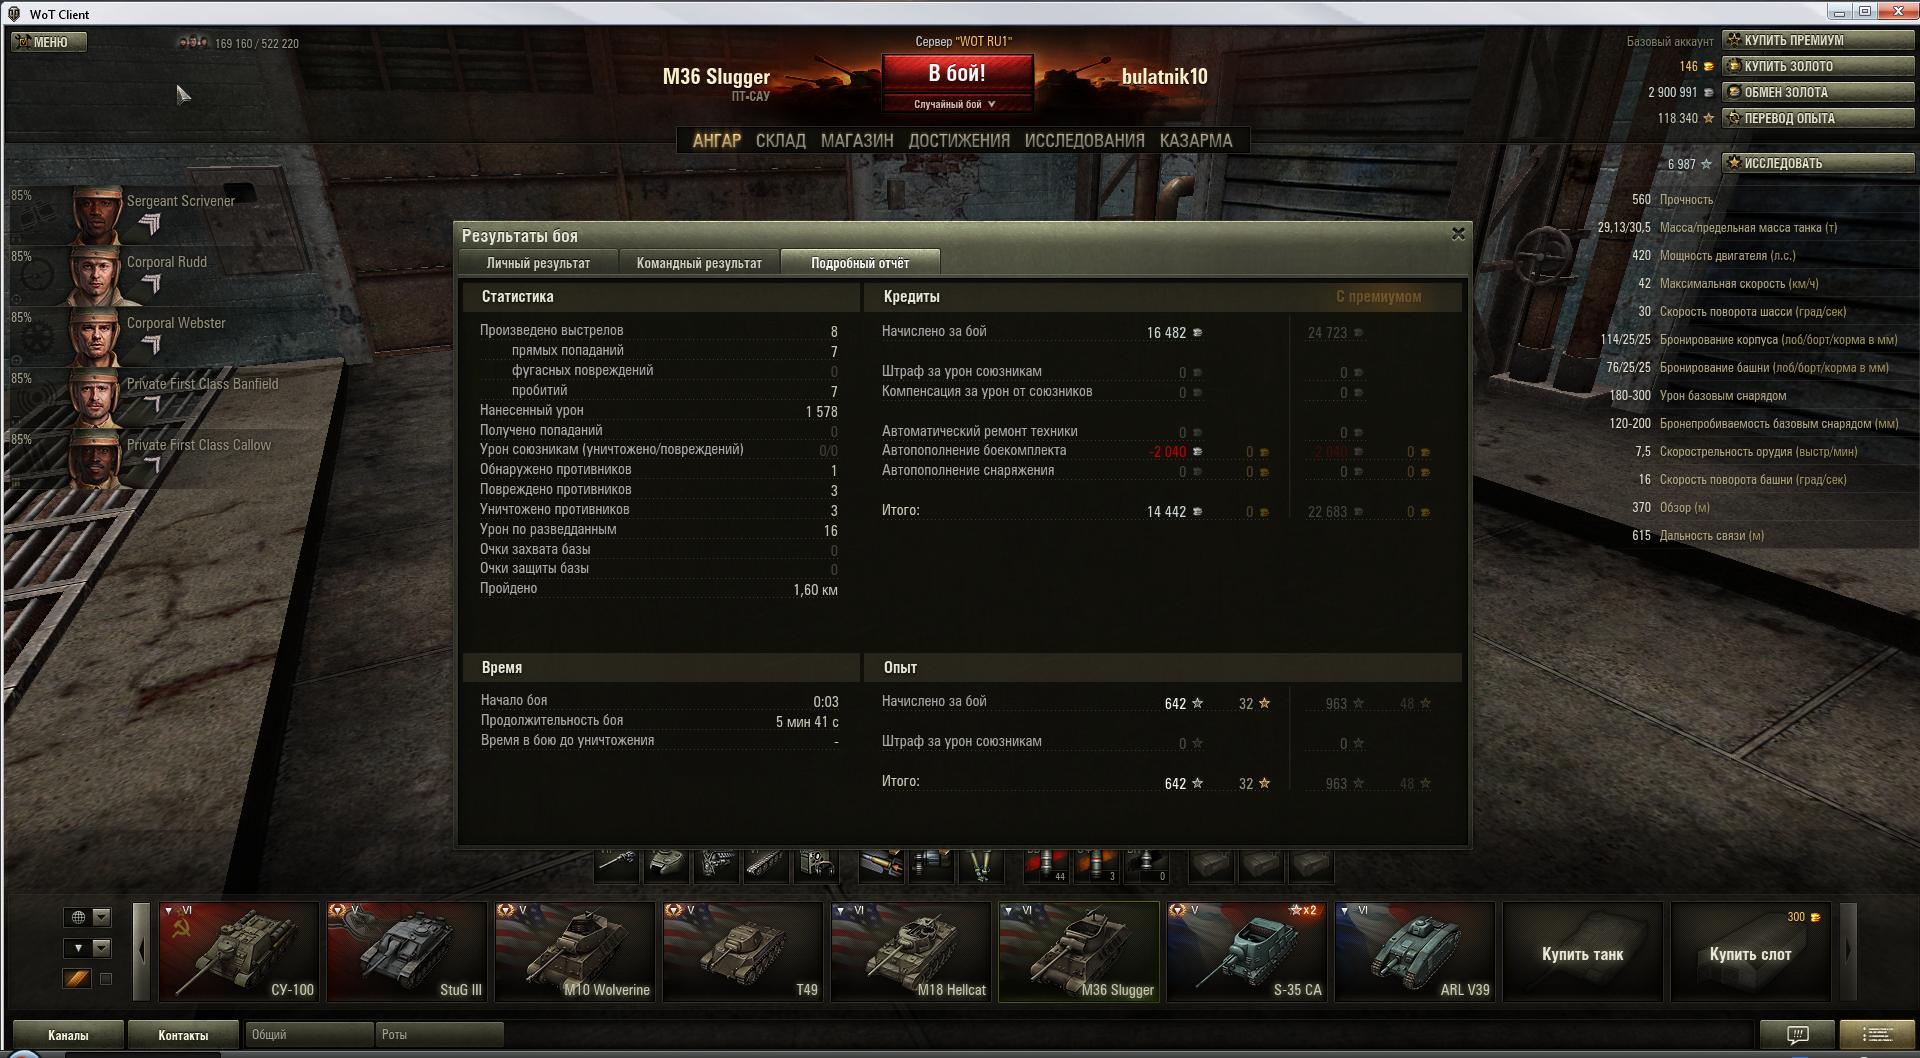
Task: Click the gun module icon slot
Action: 616,864
